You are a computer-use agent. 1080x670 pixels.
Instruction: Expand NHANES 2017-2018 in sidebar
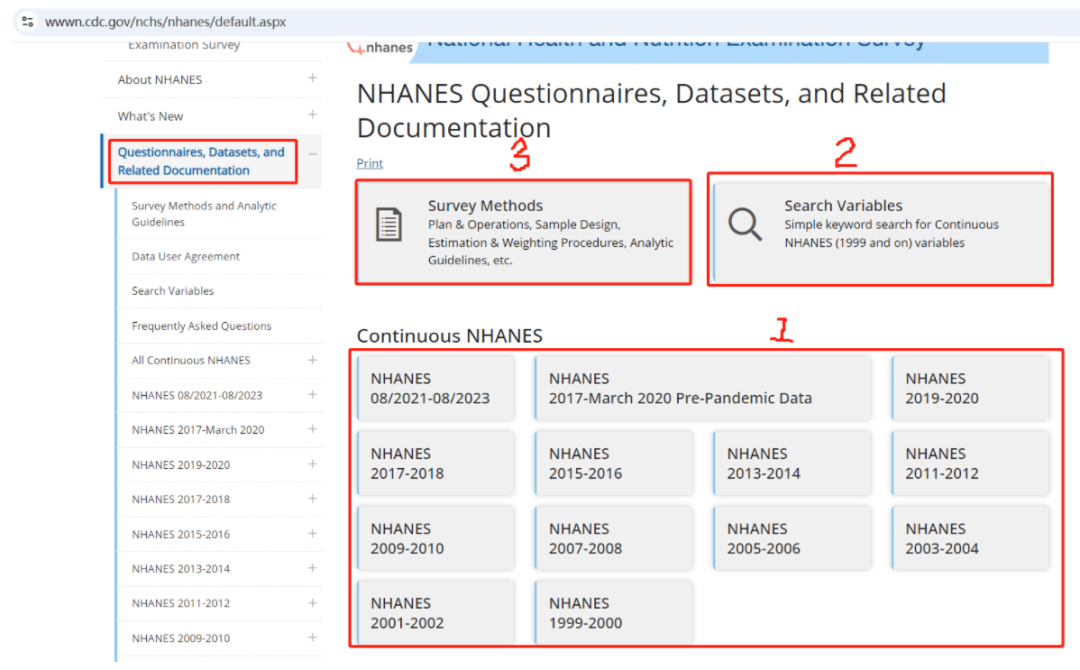(312, 499)
